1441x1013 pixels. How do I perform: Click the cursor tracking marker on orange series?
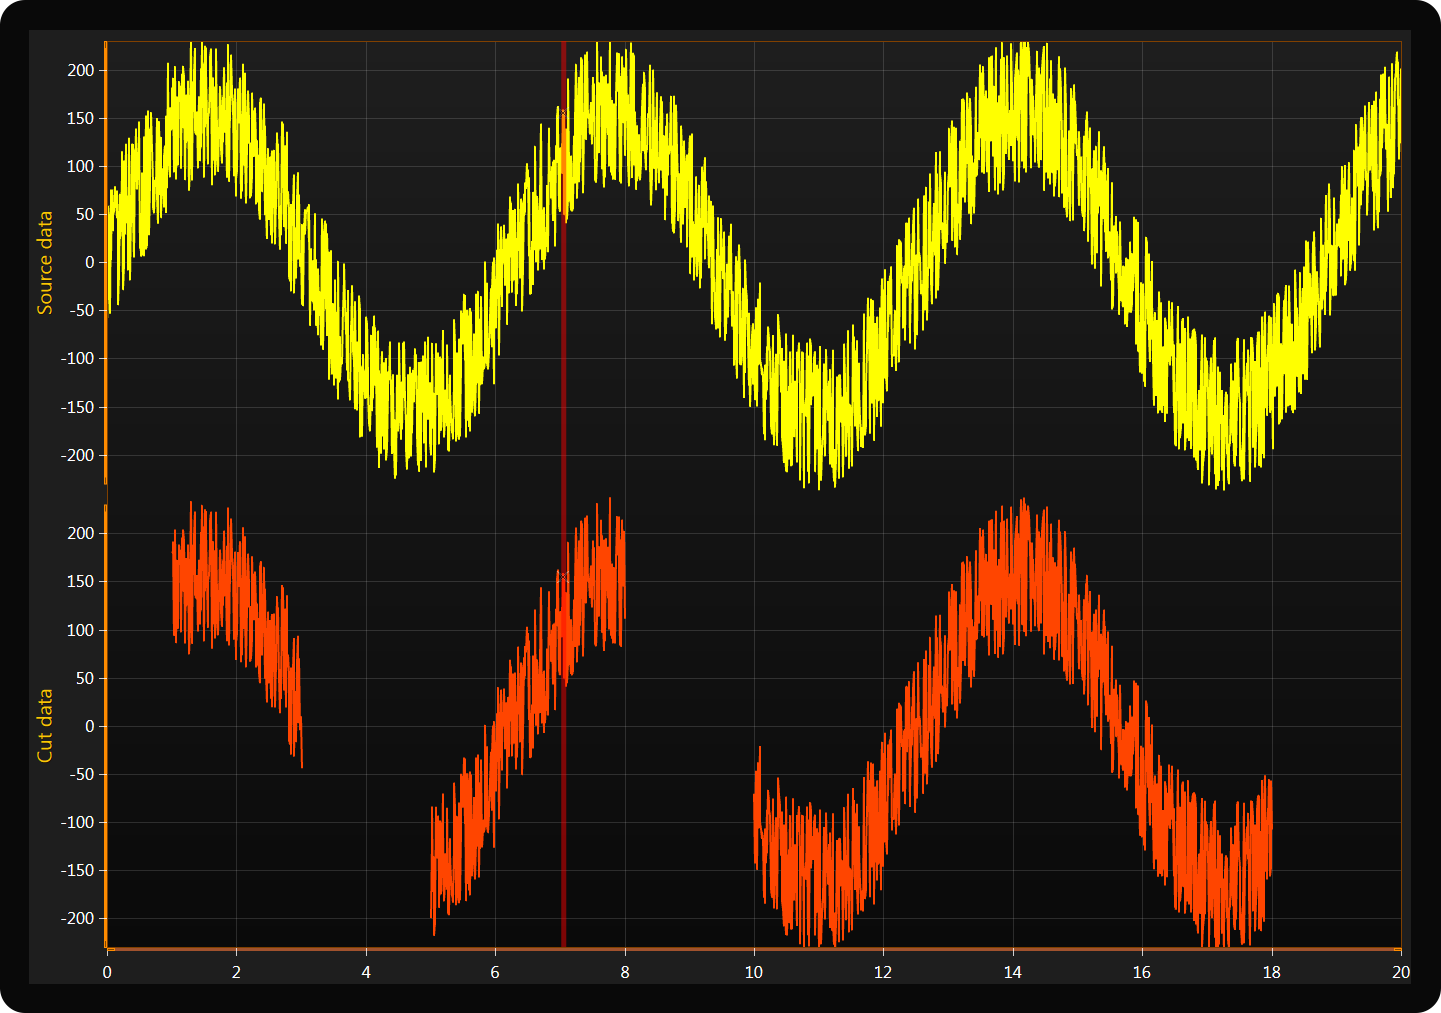[x=563, y=577]
